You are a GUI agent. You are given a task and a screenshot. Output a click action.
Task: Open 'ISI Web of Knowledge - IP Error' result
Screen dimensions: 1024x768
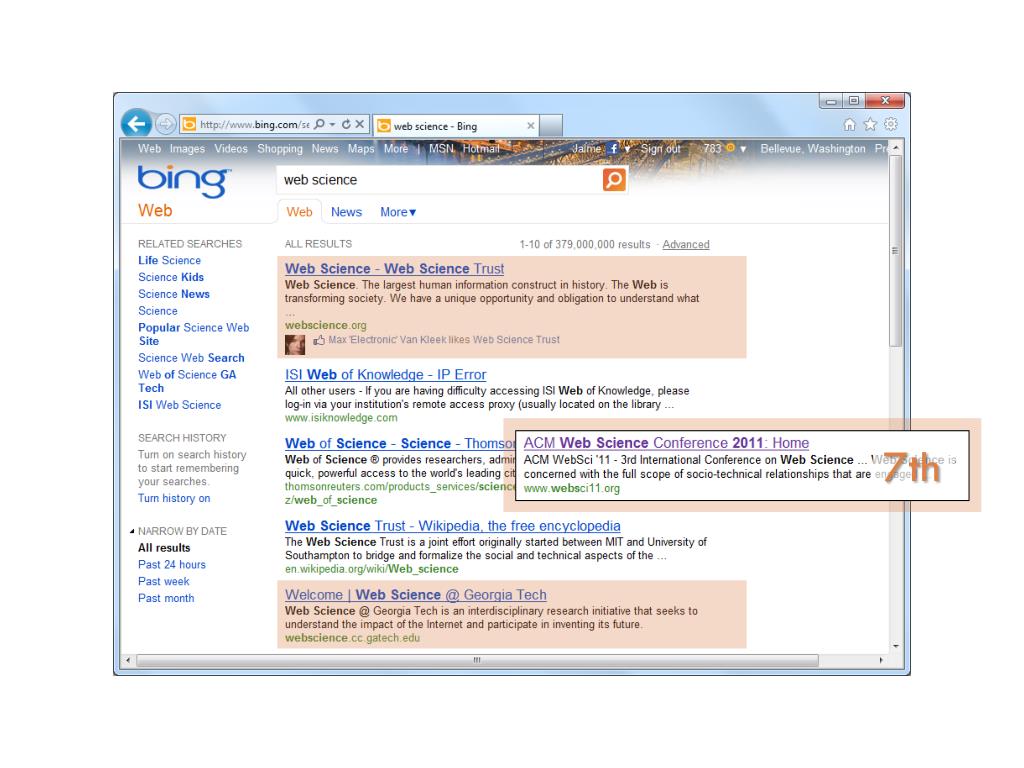pos(385,374)
